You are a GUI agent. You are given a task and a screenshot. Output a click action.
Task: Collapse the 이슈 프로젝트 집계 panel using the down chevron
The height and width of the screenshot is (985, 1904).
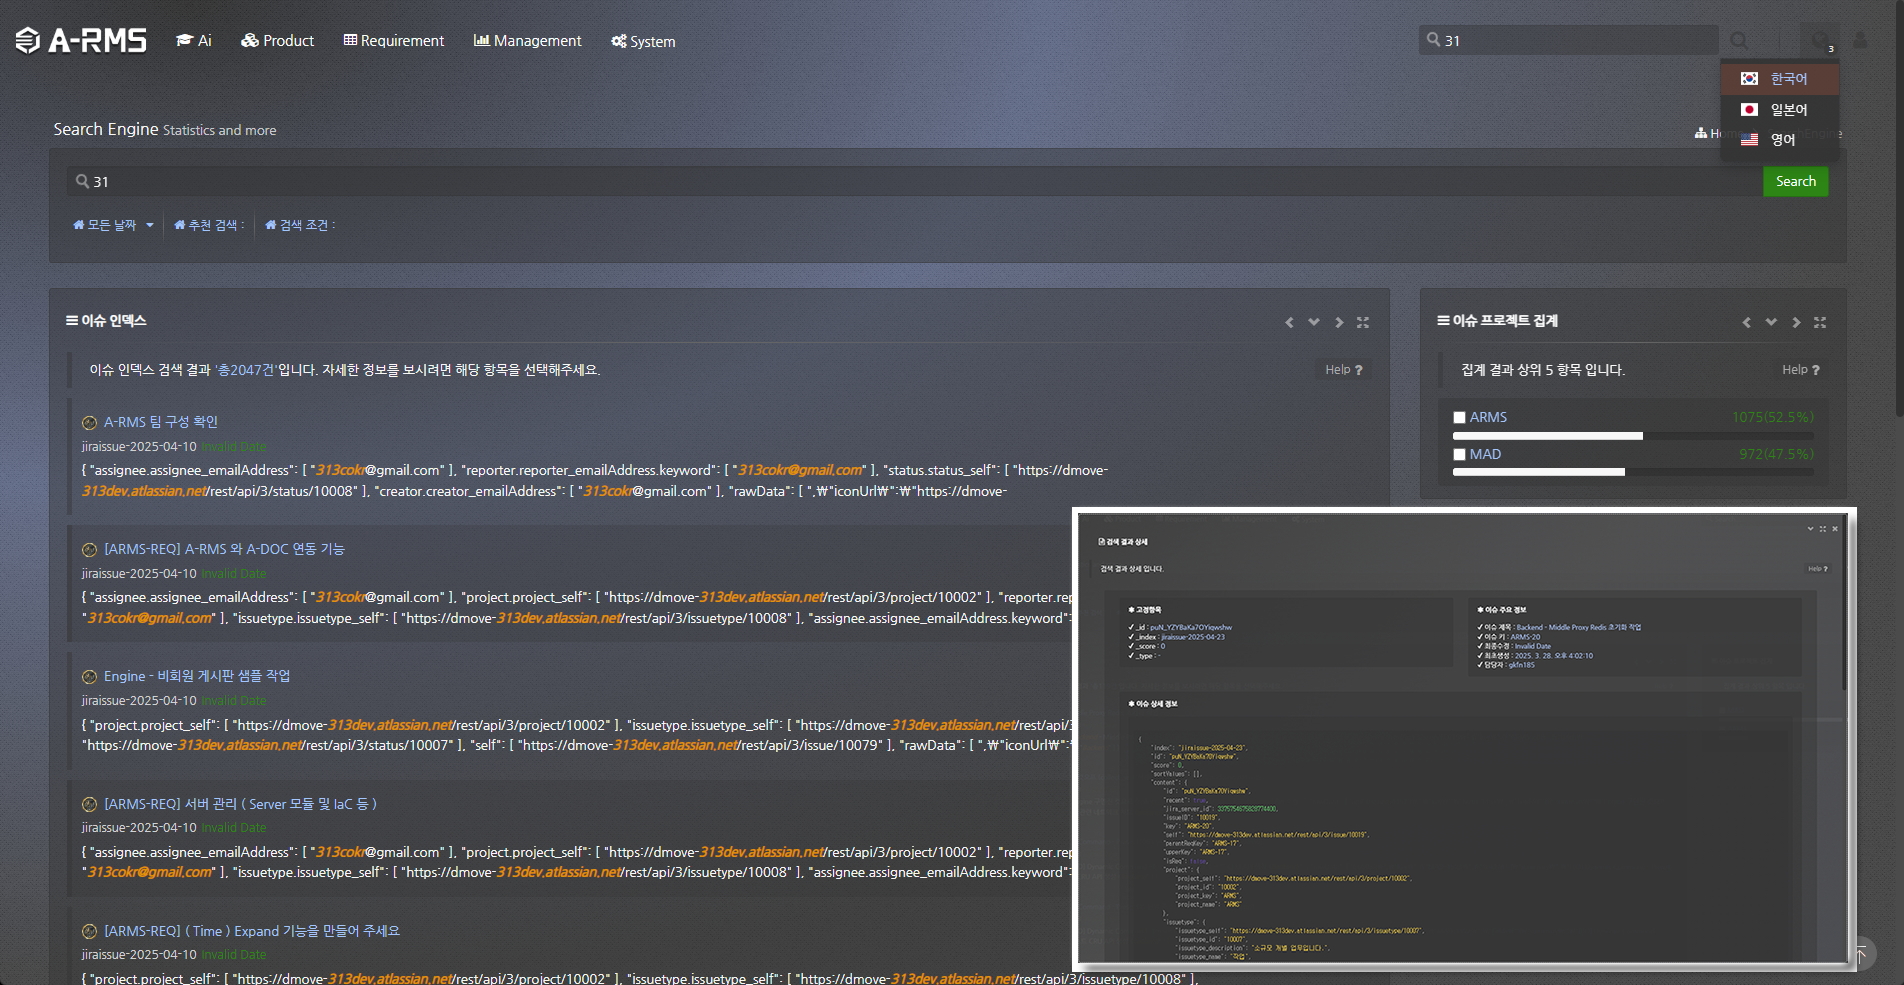(1771, 322)
